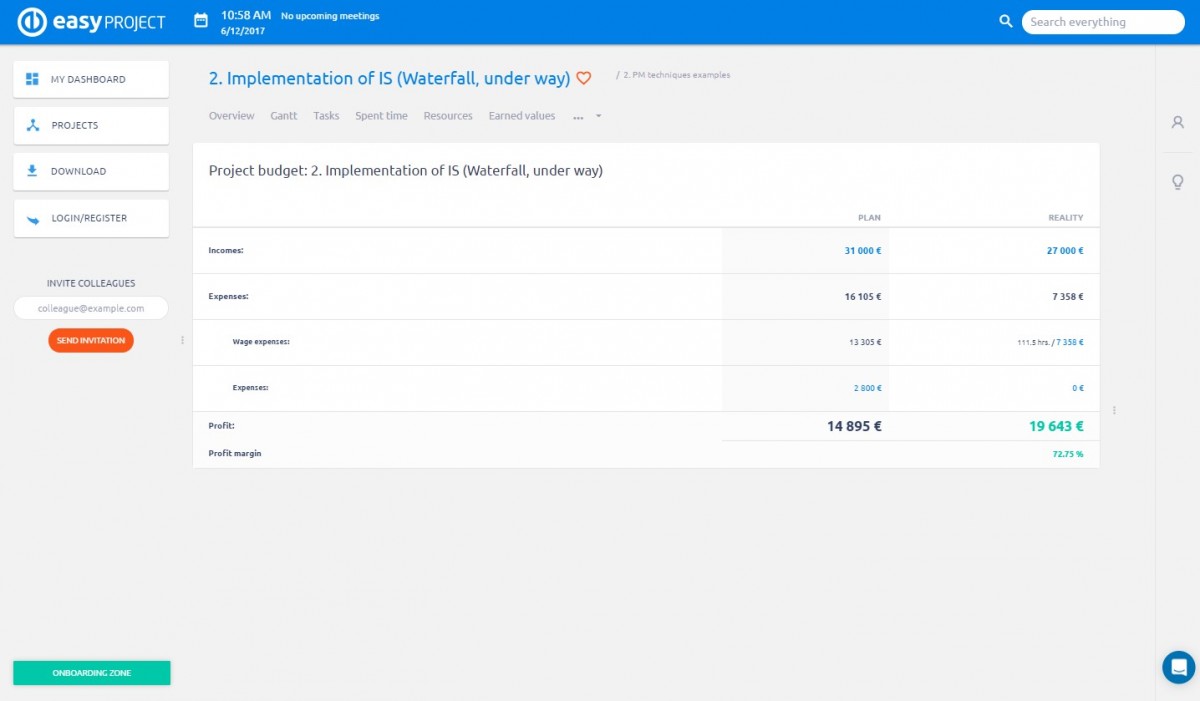Image resolution: width=1200 pixels, height=701 pixels.
Task: Open the chat bubble widget
Action: click(1178, 667)
